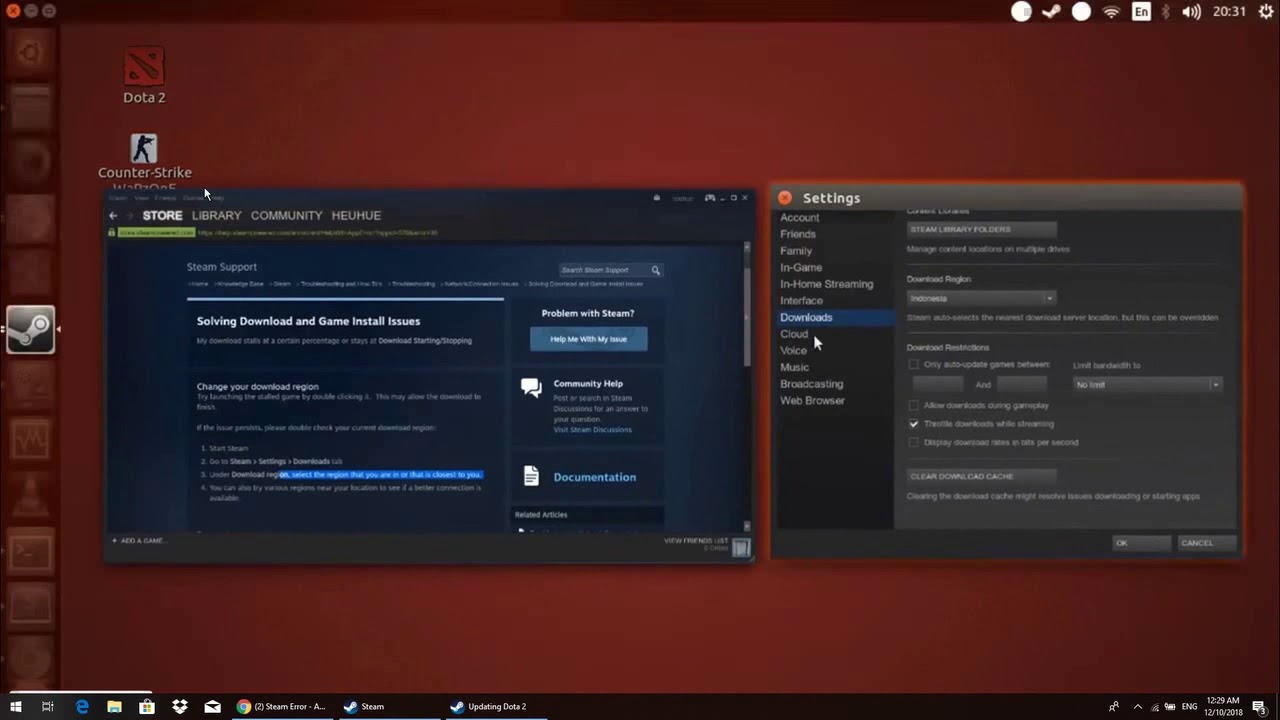Select Web Browser in Settings sidebar
Viewport: 1280px width, 720px height.
tap(812, 400)
